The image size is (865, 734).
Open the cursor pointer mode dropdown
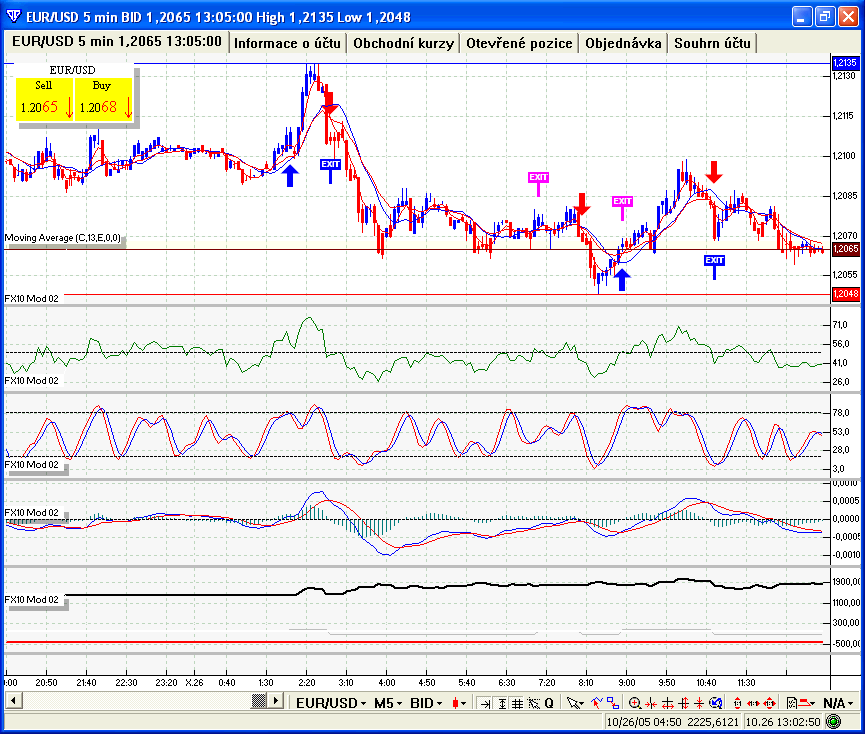[x=575, y=703]
